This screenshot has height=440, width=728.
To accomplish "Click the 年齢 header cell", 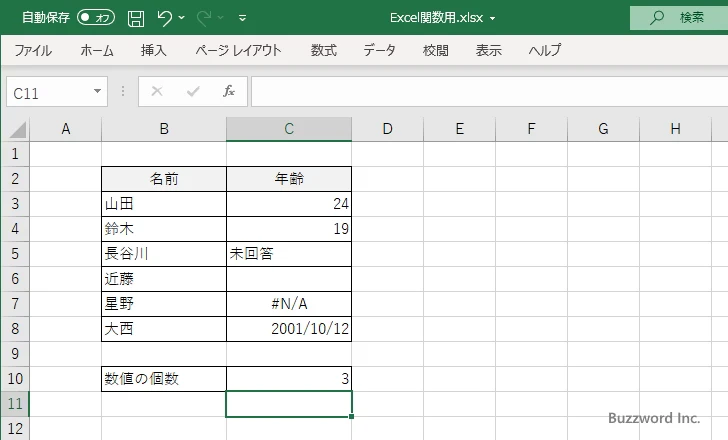I will [289, 179].
